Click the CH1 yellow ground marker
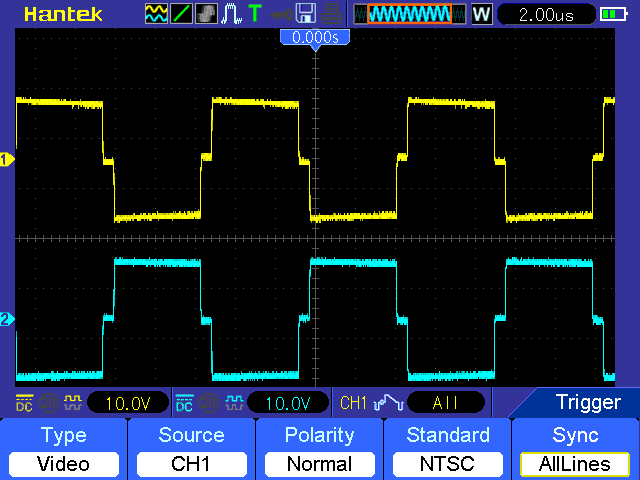 (x=6, y=160)
